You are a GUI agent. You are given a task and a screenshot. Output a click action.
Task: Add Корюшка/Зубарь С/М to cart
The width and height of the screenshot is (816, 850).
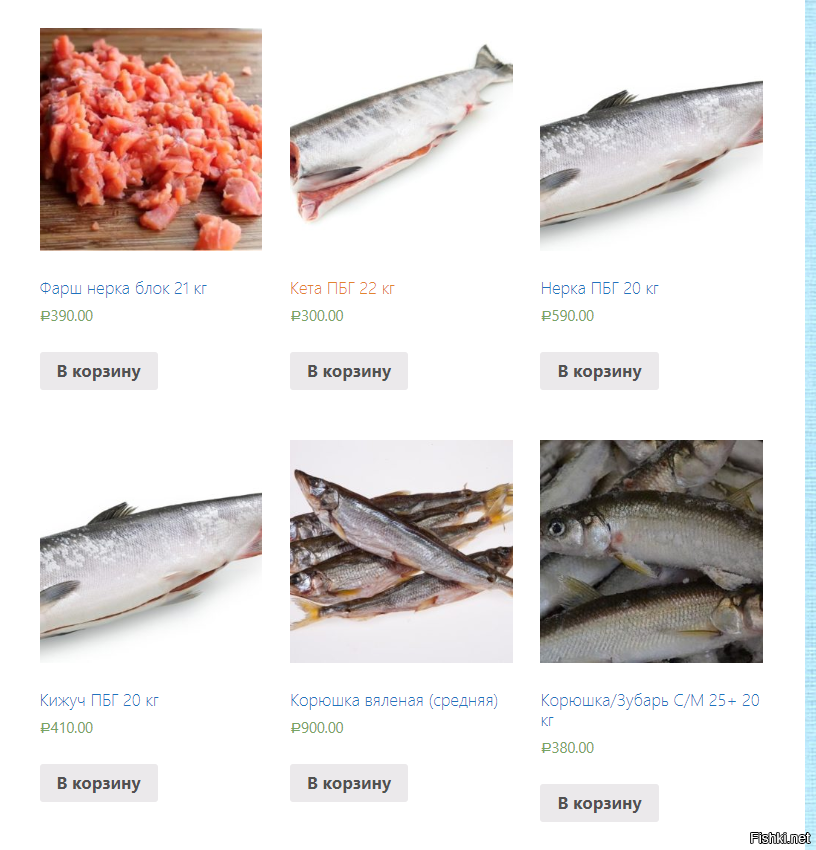click(x=599, y=803)
